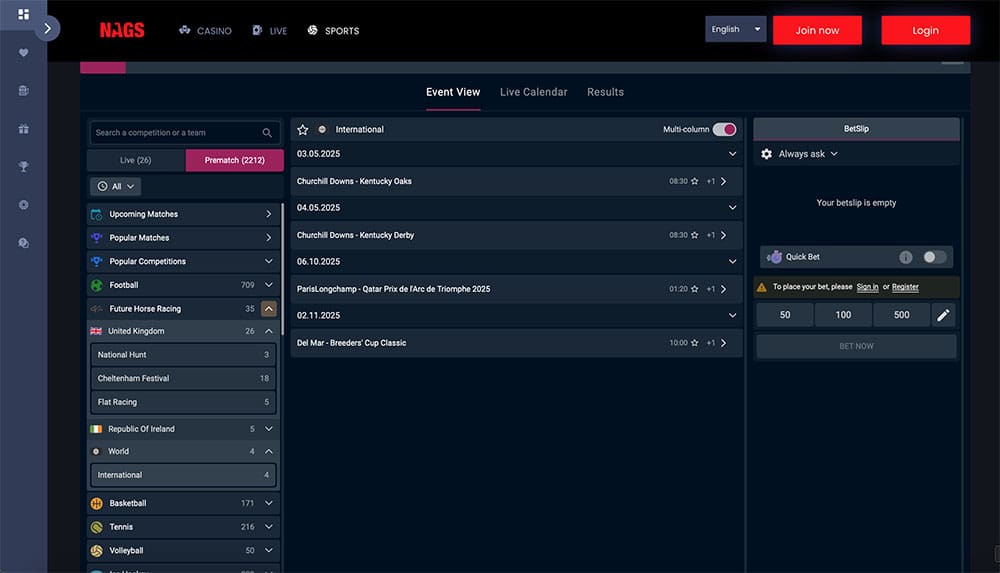Open the CASINO menu item

point(205,31)
